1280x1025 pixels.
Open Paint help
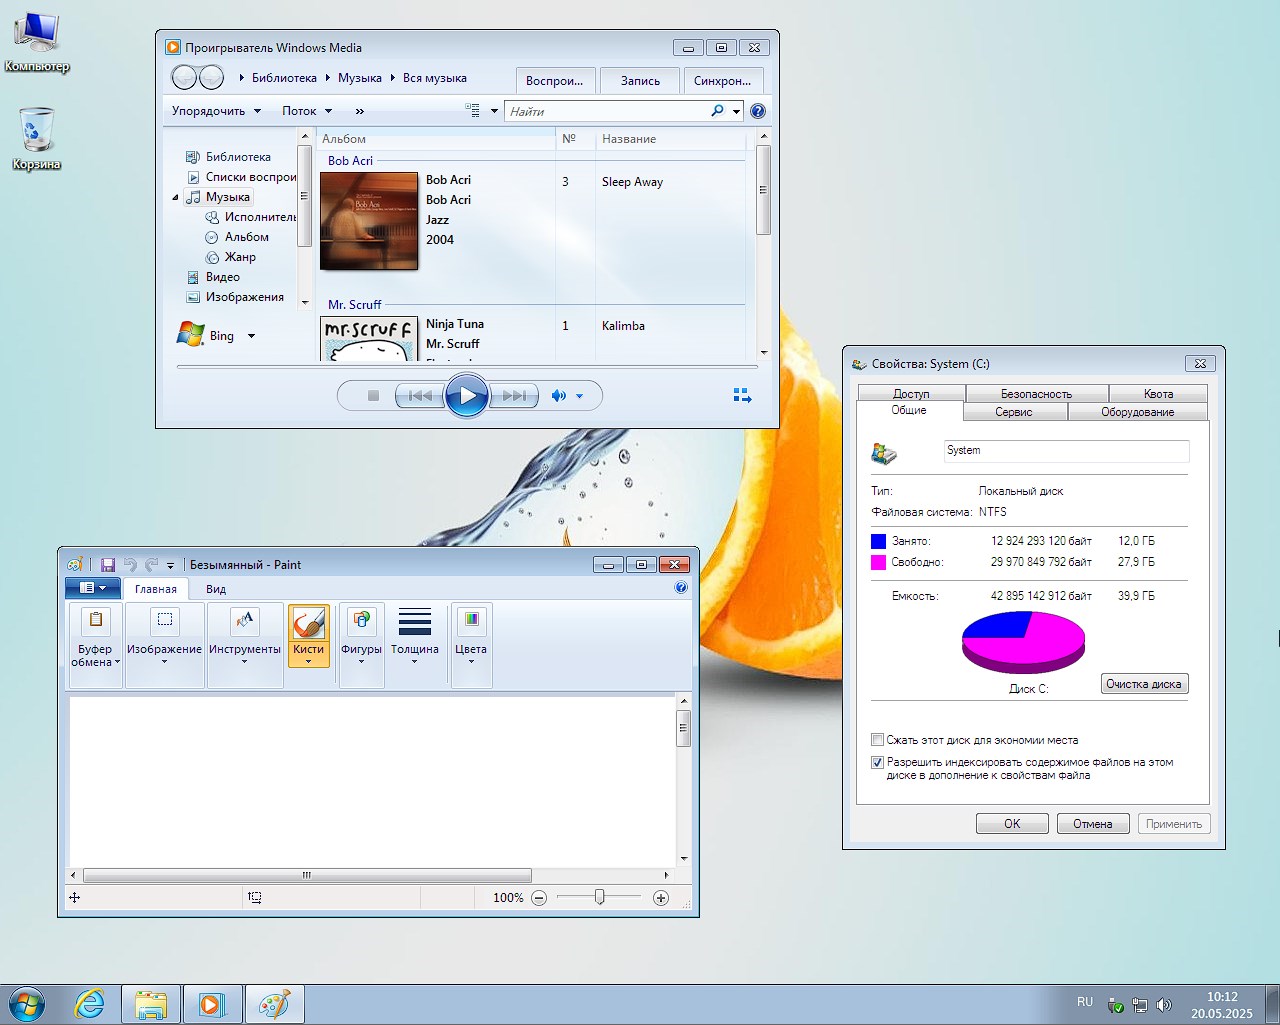click(681, 588)
